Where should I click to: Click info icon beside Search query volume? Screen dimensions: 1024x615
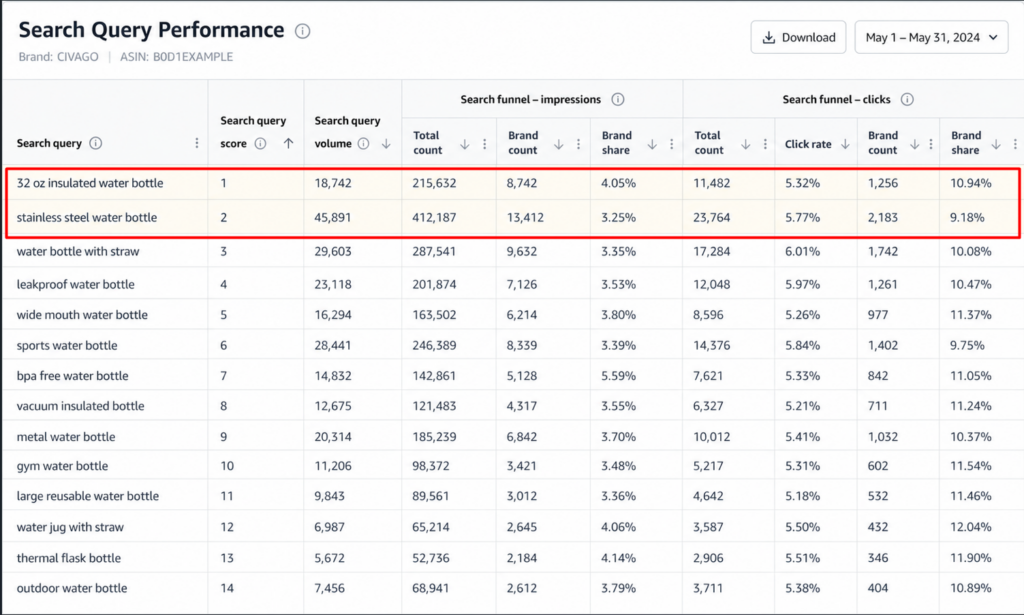click(x=364, y=144)
